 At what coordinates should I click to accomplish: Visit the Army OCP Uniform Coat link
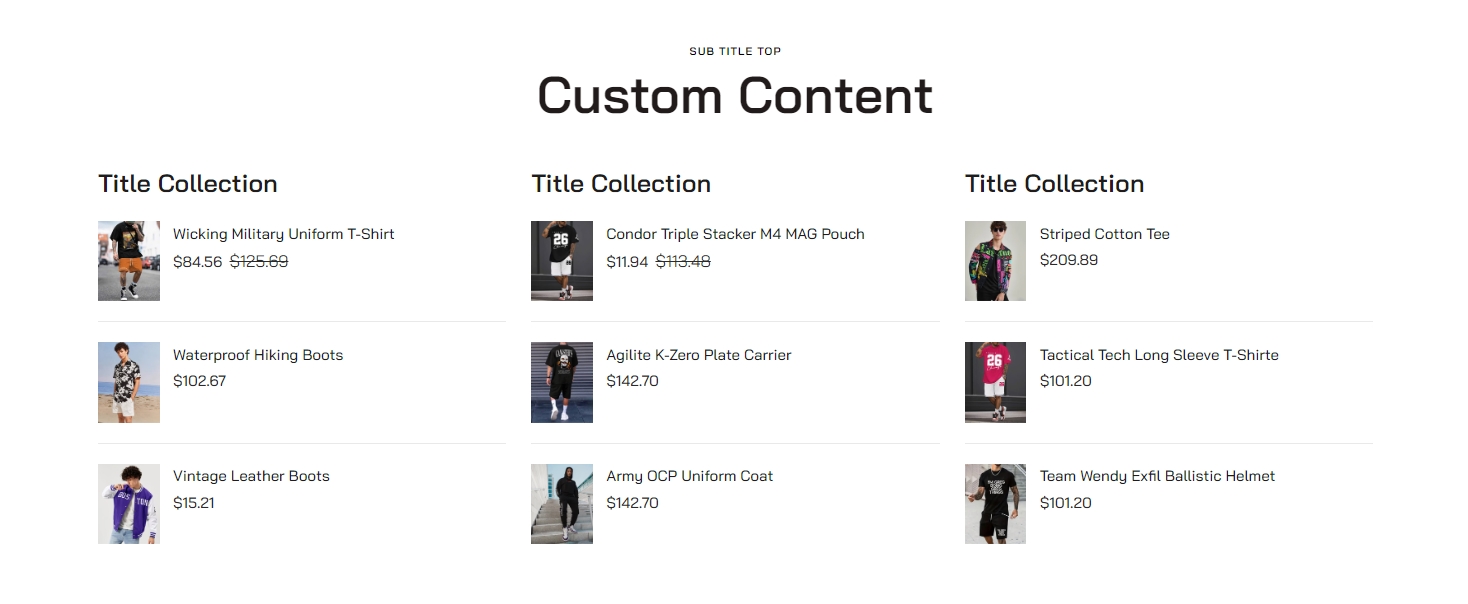point(689,476)
